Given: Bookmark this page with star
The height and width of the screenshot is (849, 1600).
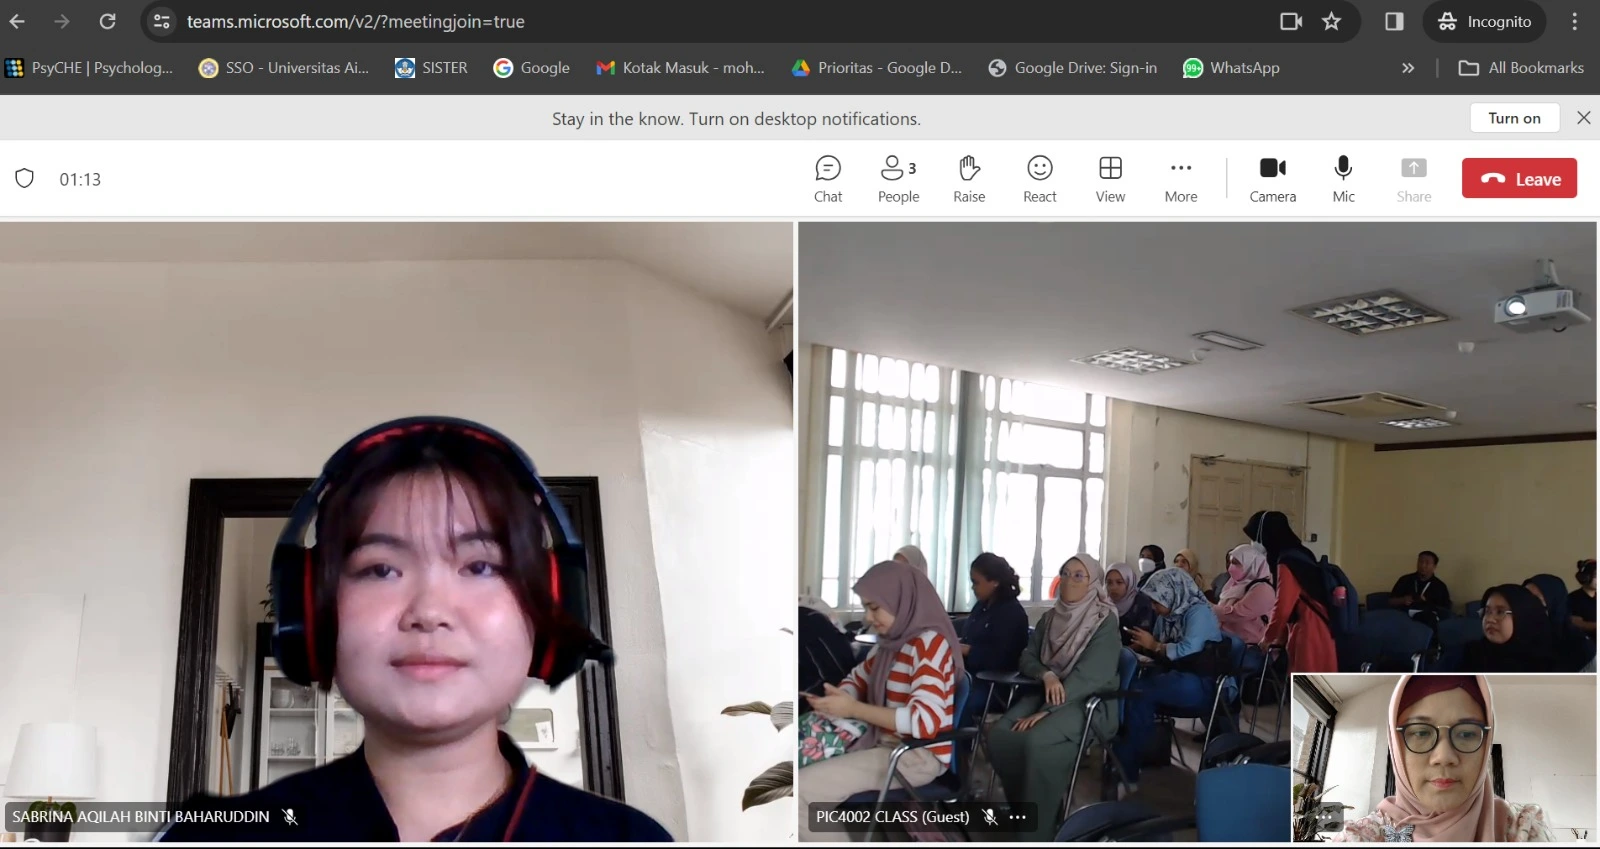Looking at the screenshot, I should coord(1332,21).
